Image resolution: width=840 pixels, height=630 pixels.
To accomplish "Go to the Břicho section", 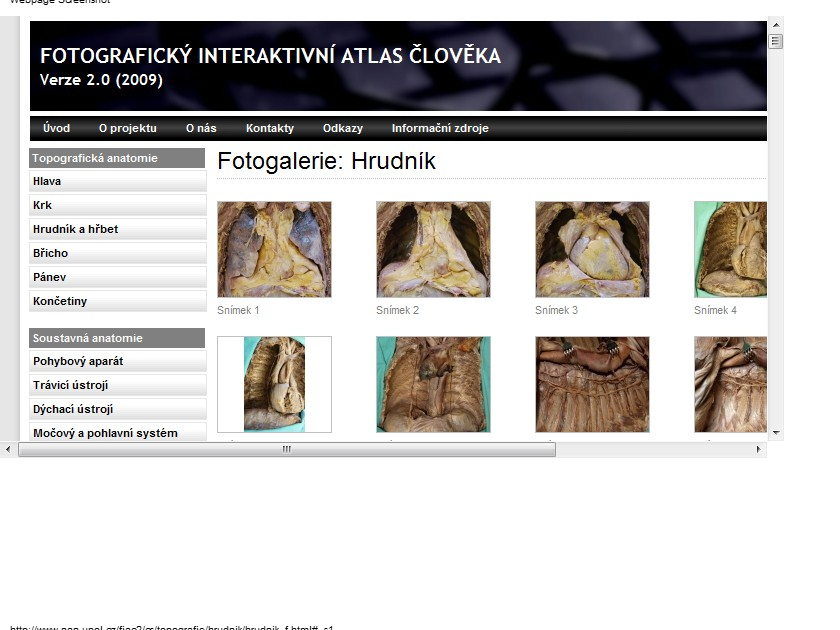I will (117, 253).
